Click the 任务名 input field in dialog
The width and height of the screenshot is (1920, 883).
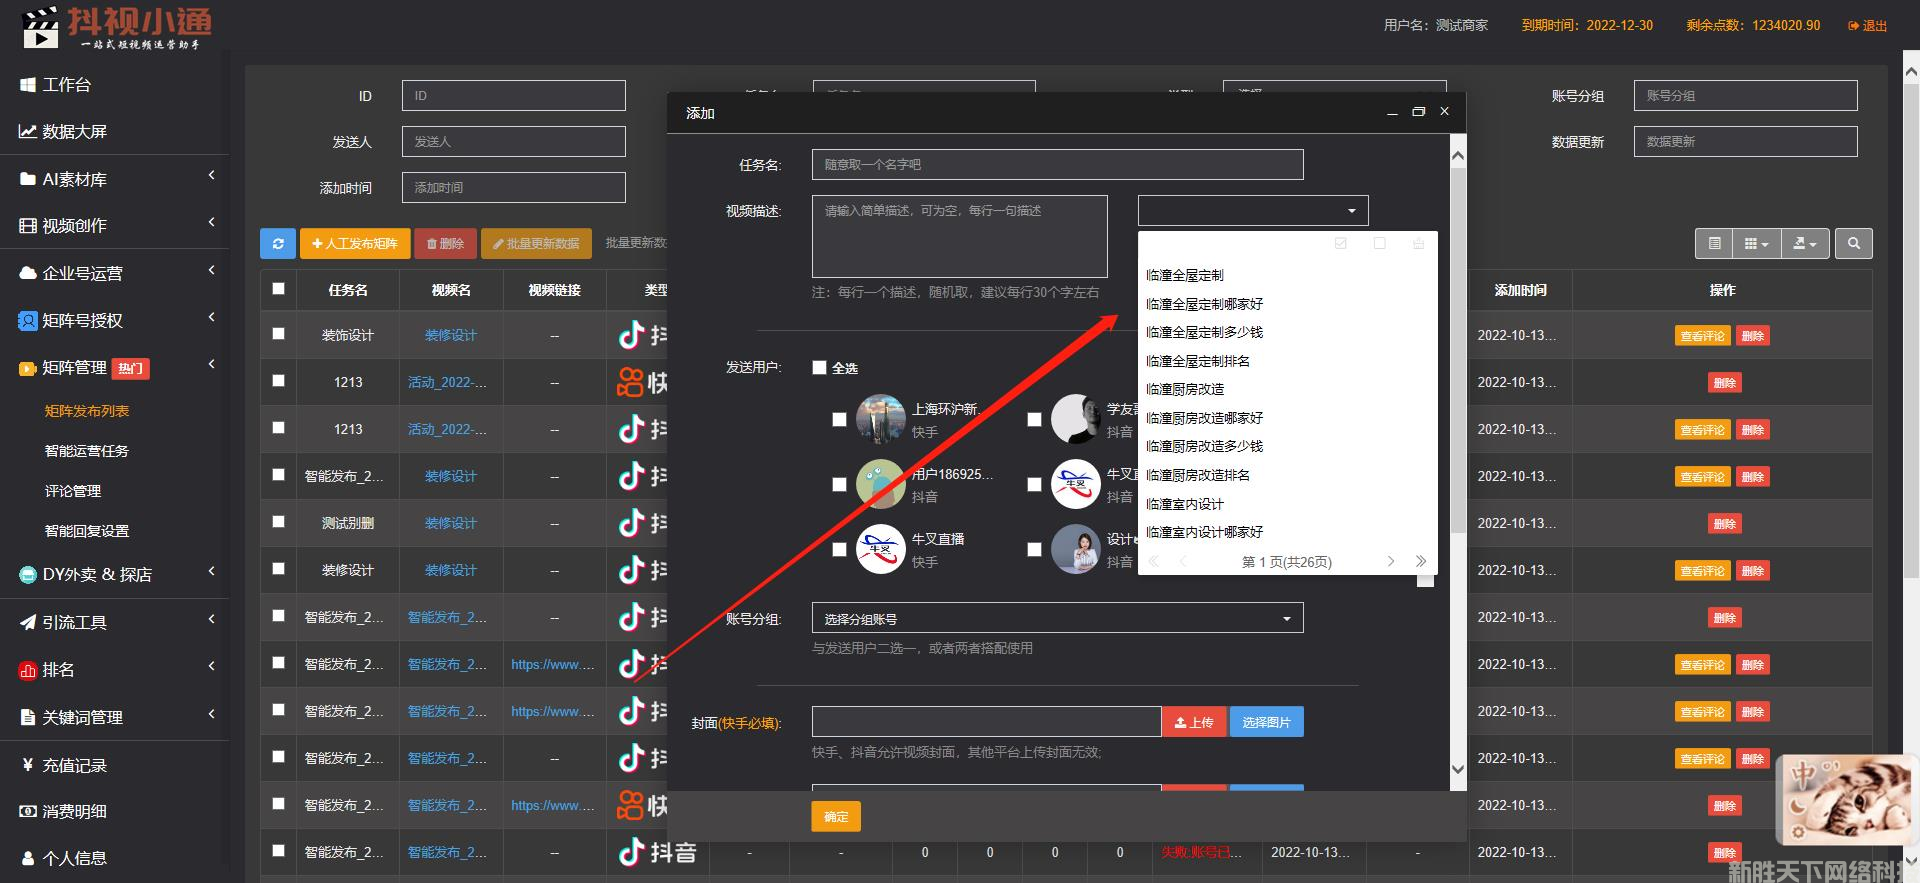[x=1057, y=165]
